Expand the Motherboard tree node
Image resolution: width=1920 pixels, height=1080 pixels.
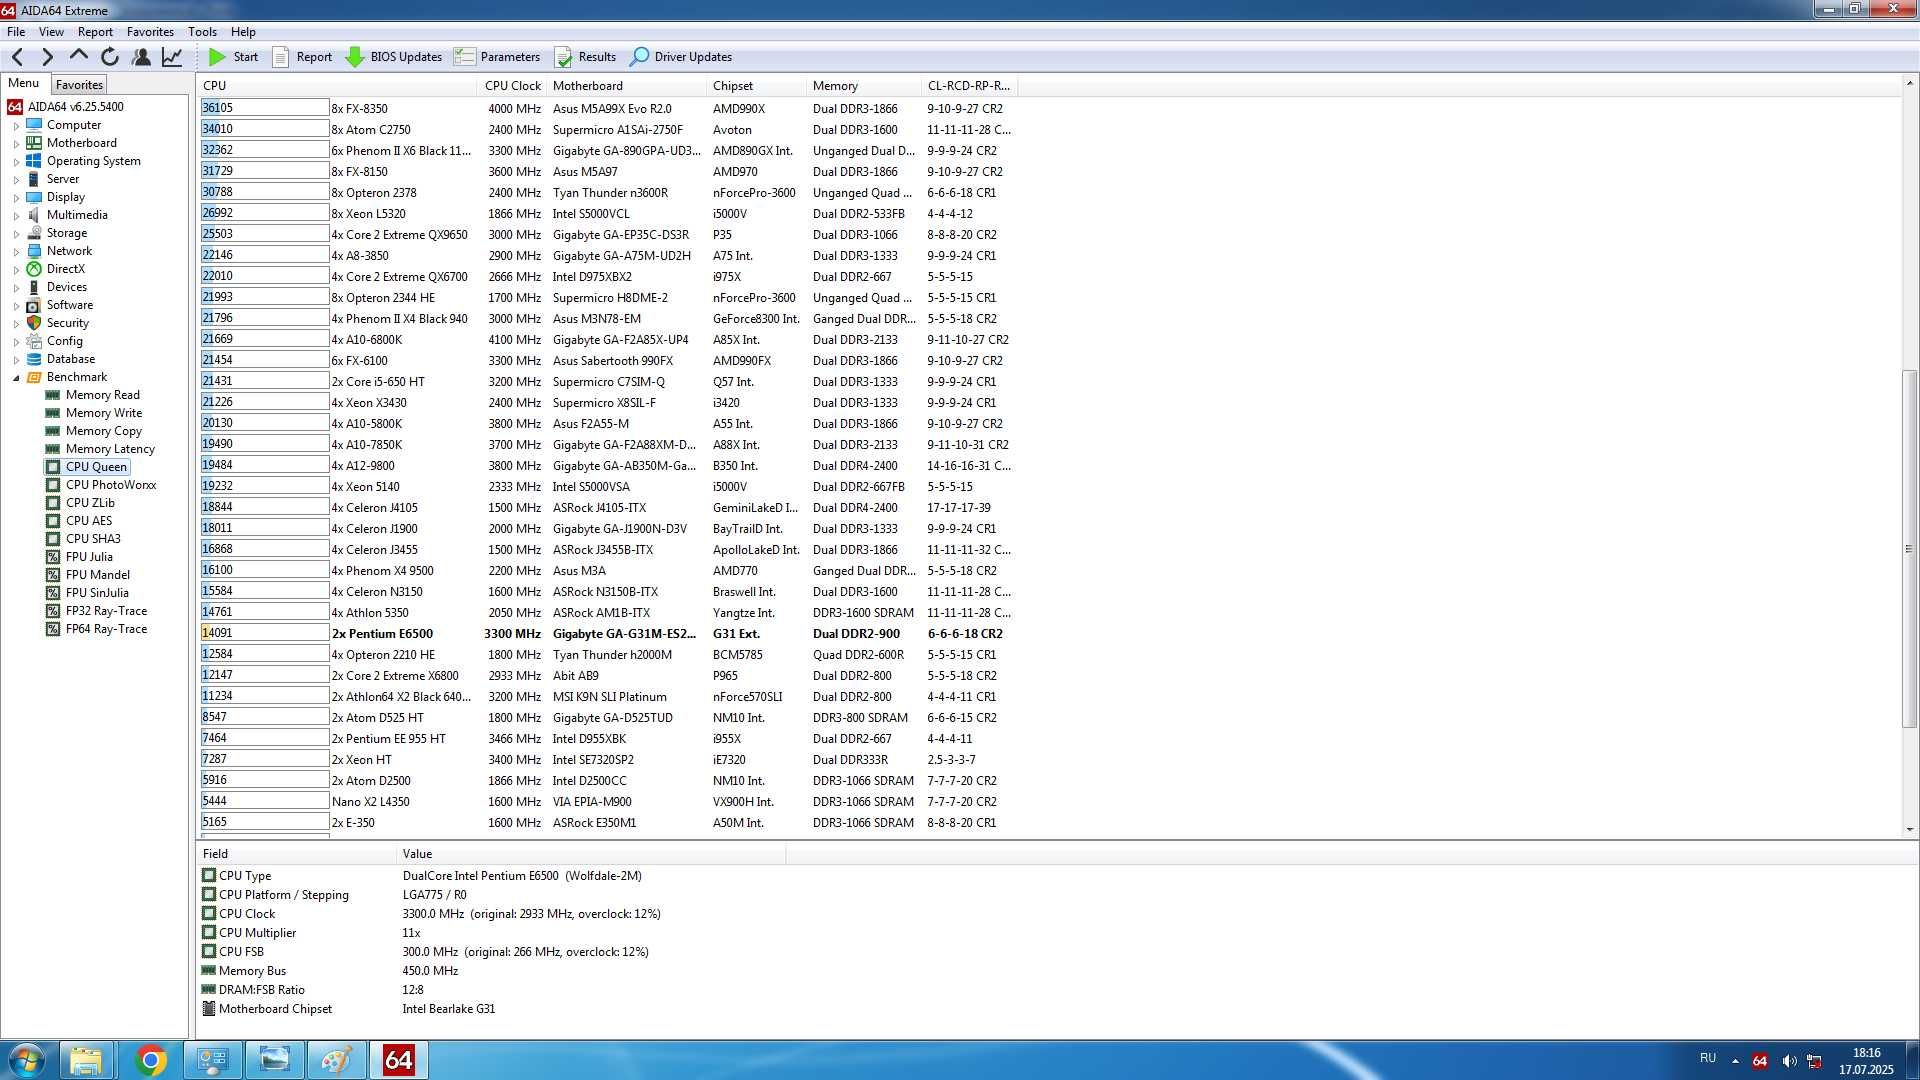(16, 144)
